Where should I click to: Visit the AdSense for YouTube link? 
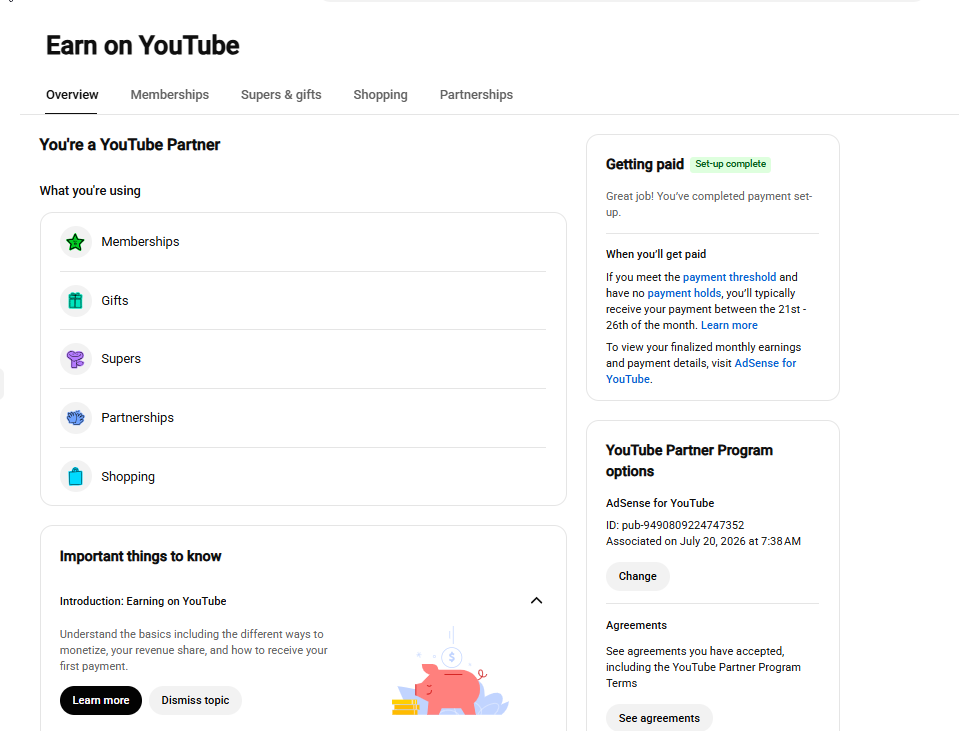[x=701, y=371]
